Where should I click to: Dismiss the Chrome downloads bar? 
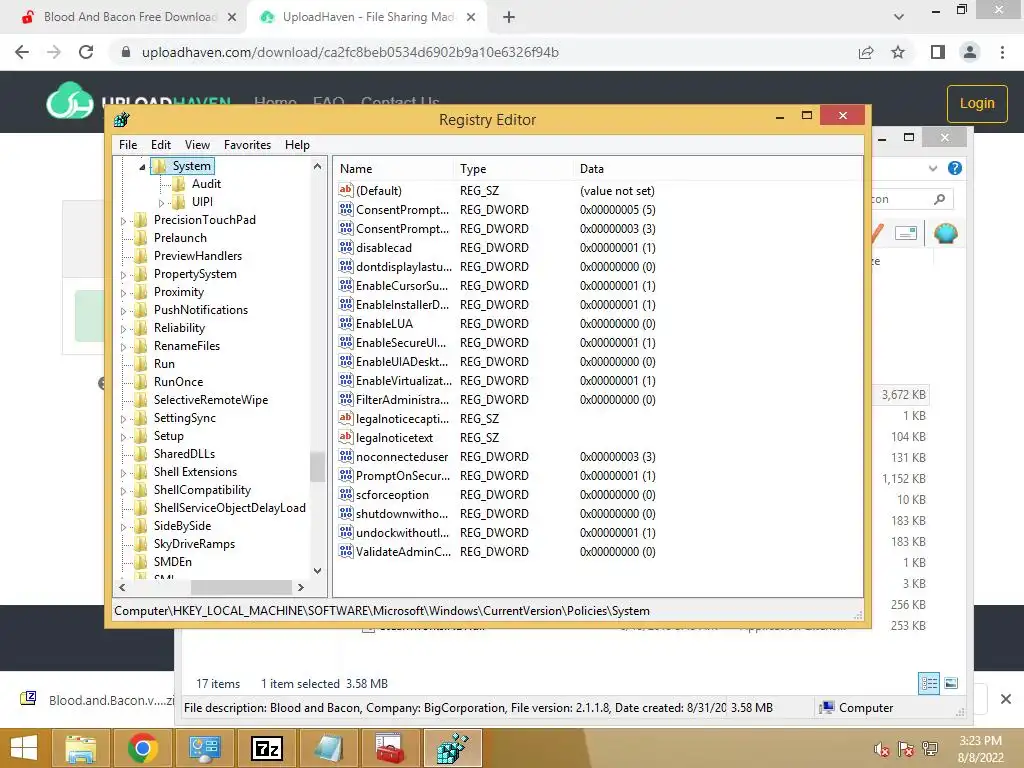click(x=1006, y=699)
